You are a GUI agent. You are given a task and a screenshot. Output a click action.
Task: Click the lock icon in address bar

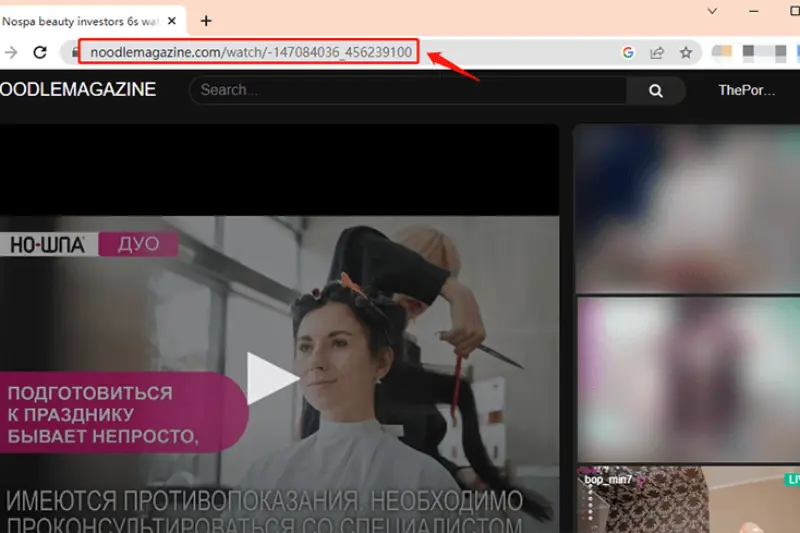75,53
